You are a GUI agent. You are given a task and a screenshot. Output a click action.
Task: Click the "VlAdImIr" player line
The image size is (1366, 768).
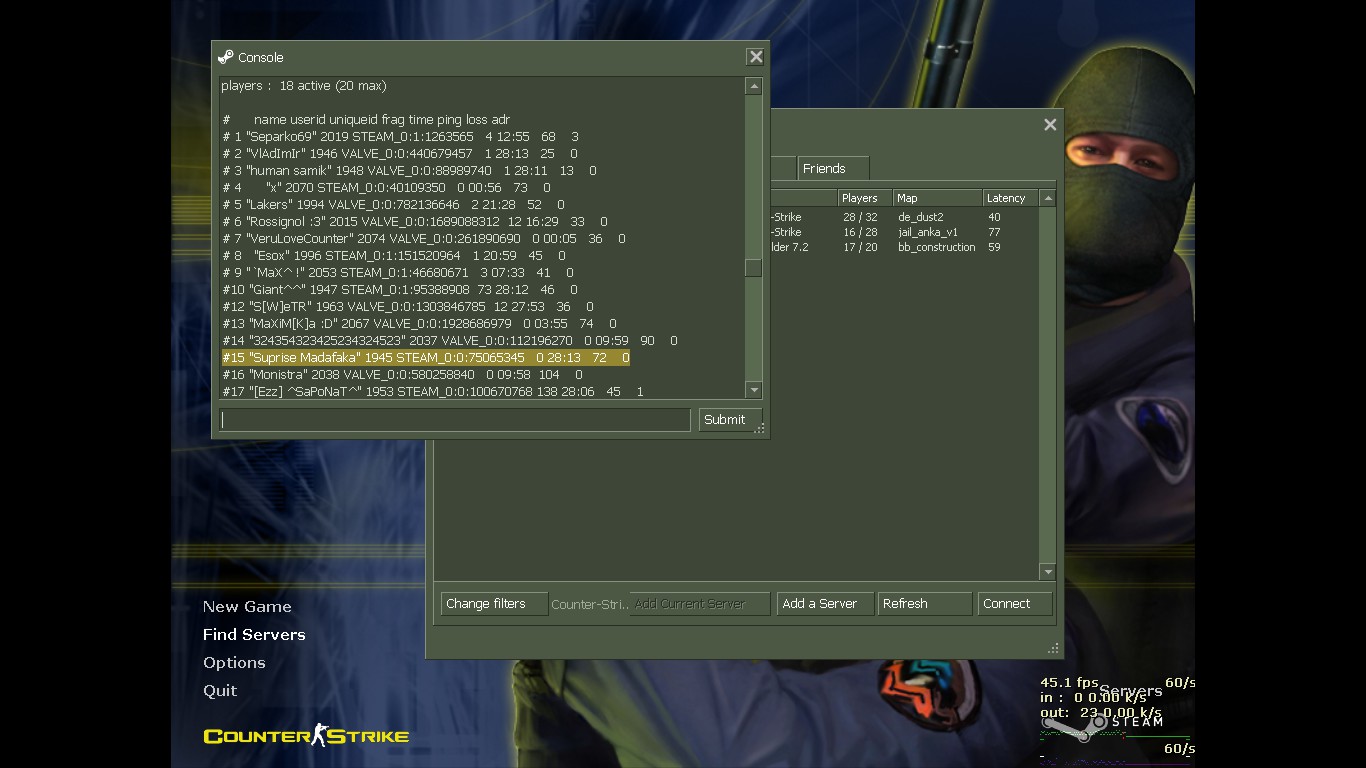[x=400, y=153]
